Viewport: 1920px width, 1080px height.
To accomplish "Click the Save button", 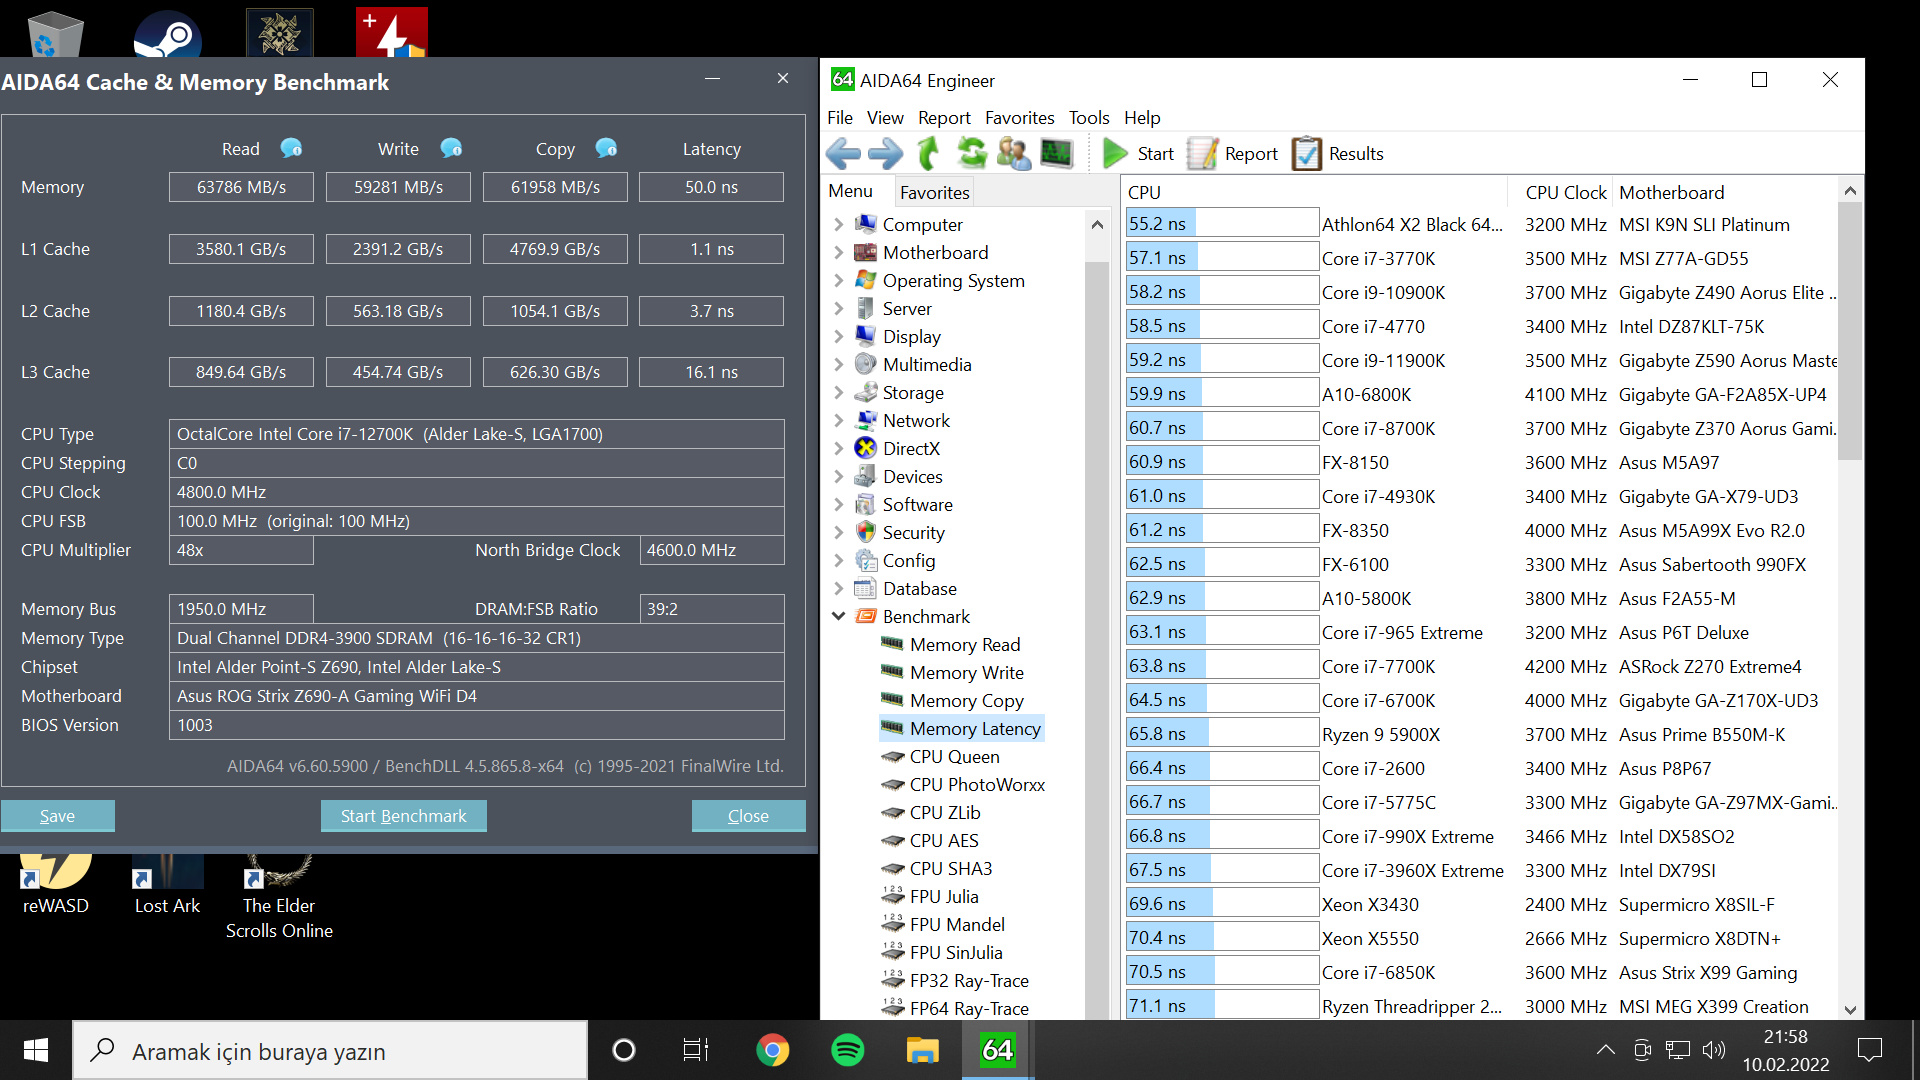I will 57,816.
